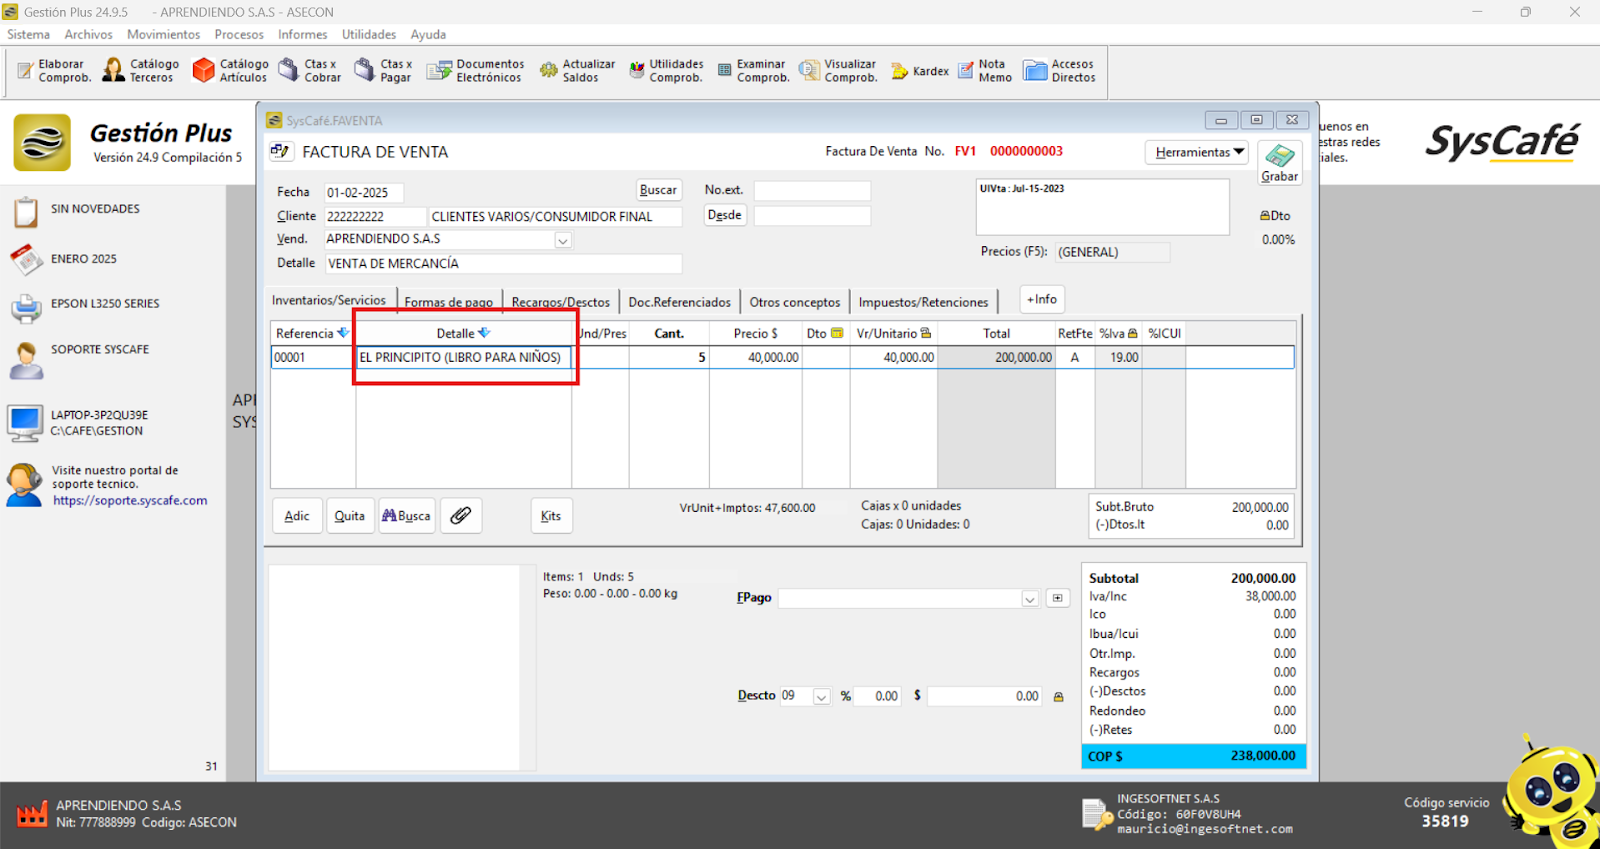Open the Vend. seller dropdown
Screen dimensions: 1600x849
coord(563,240)
